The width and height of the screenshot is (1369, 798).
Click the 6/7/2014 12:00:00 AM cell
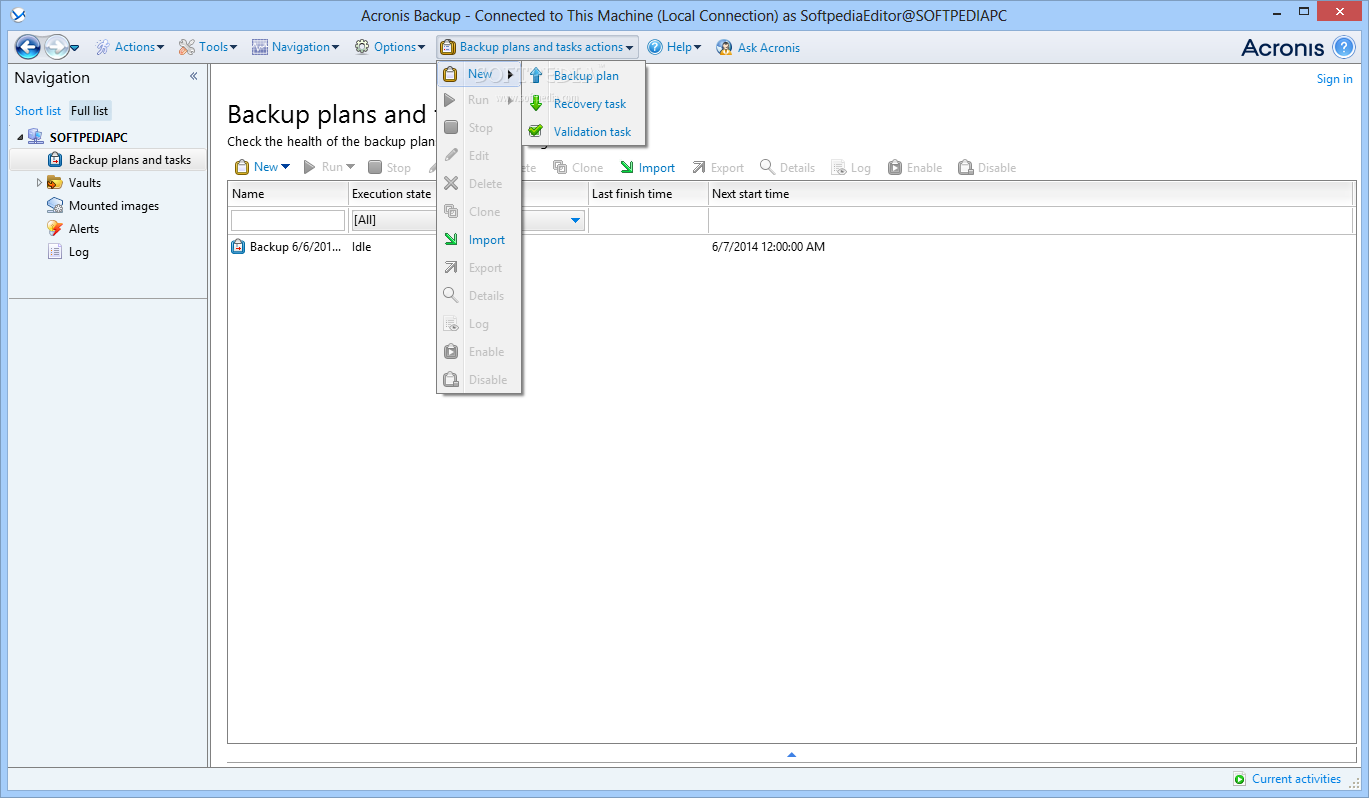768,247
